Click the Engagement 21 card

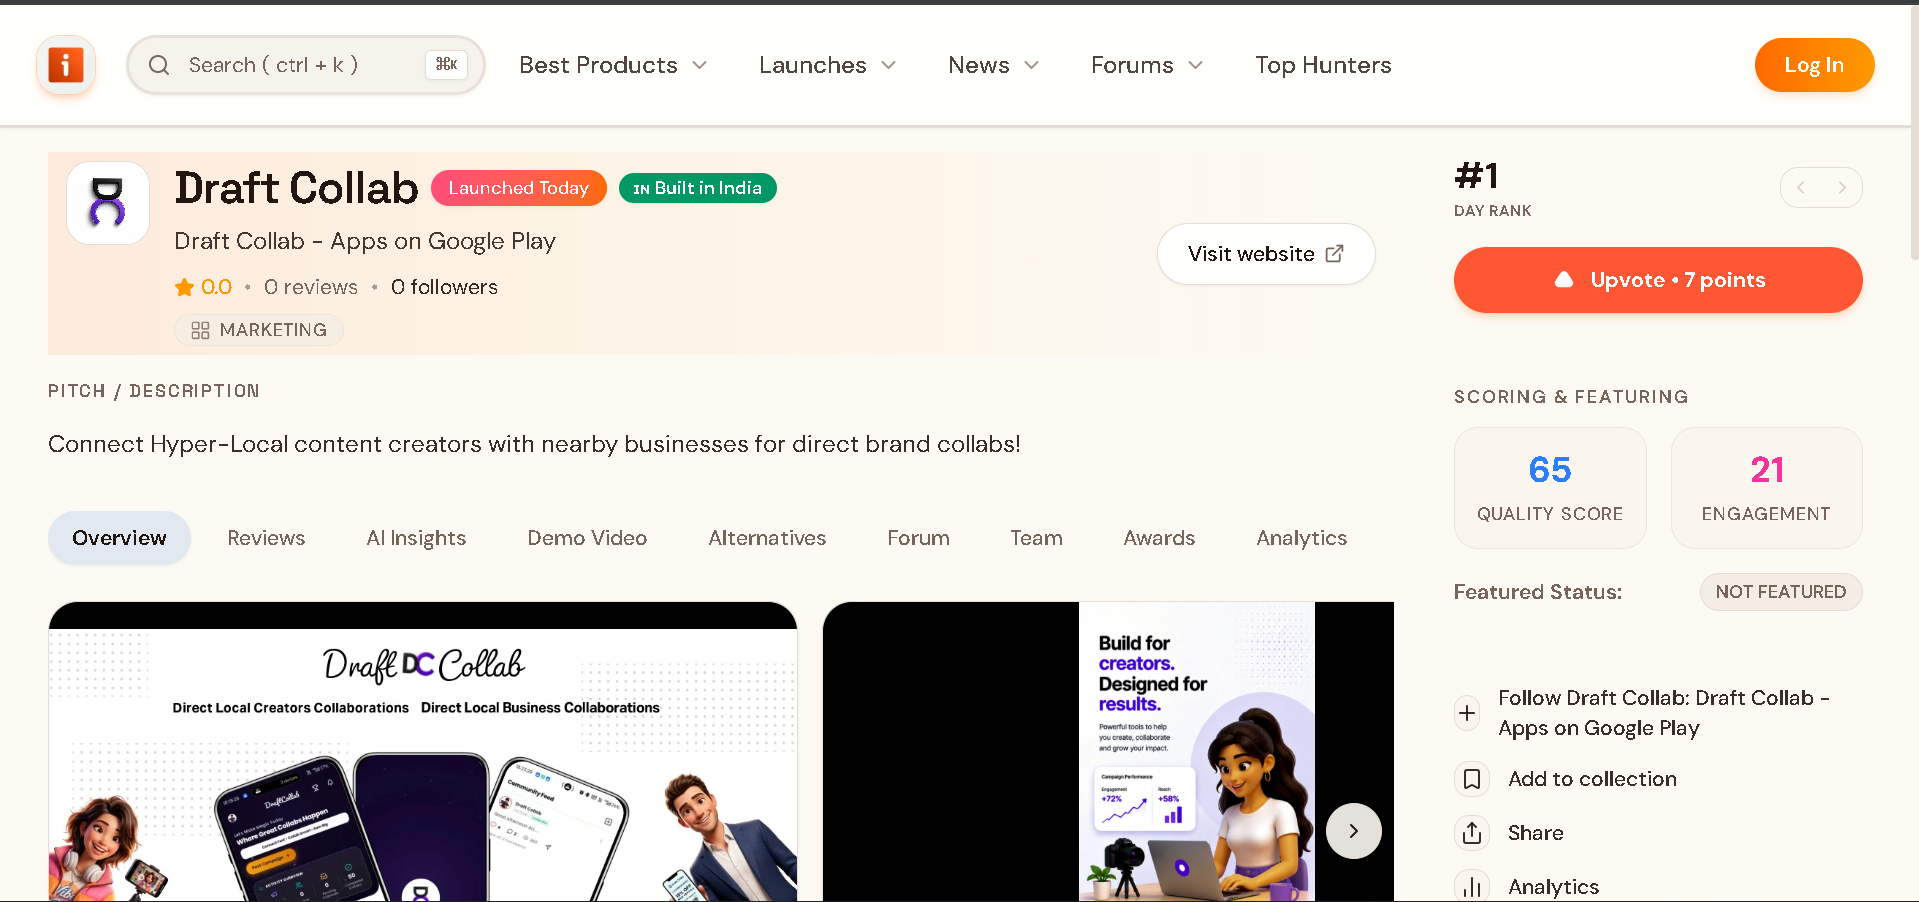pyautogui.click(x=1766, y=488)
